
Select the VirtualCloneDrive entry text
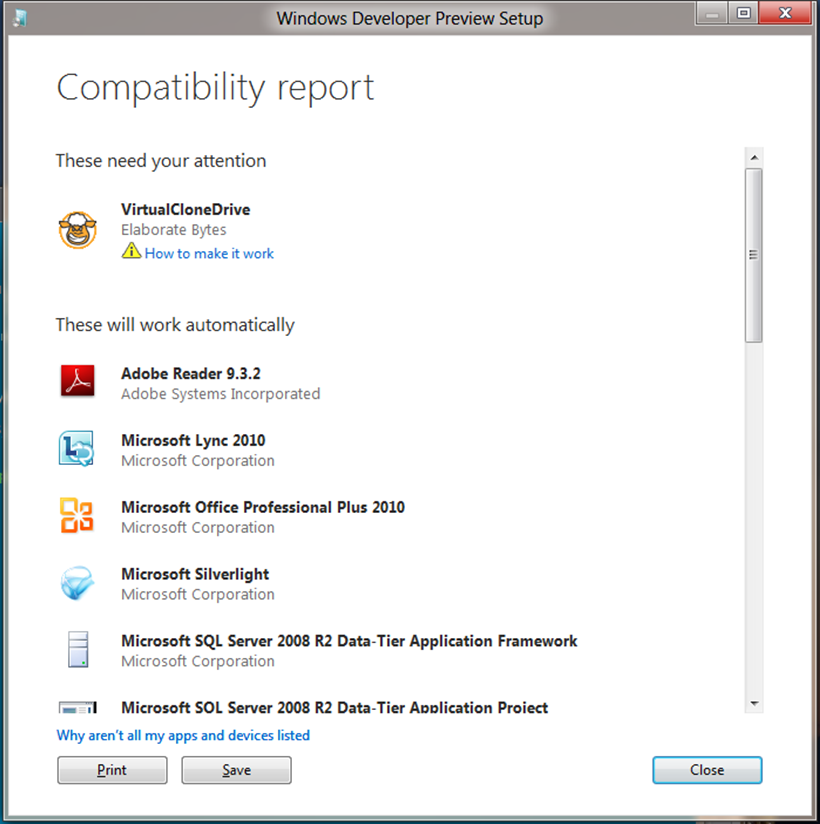click(185, 210)
